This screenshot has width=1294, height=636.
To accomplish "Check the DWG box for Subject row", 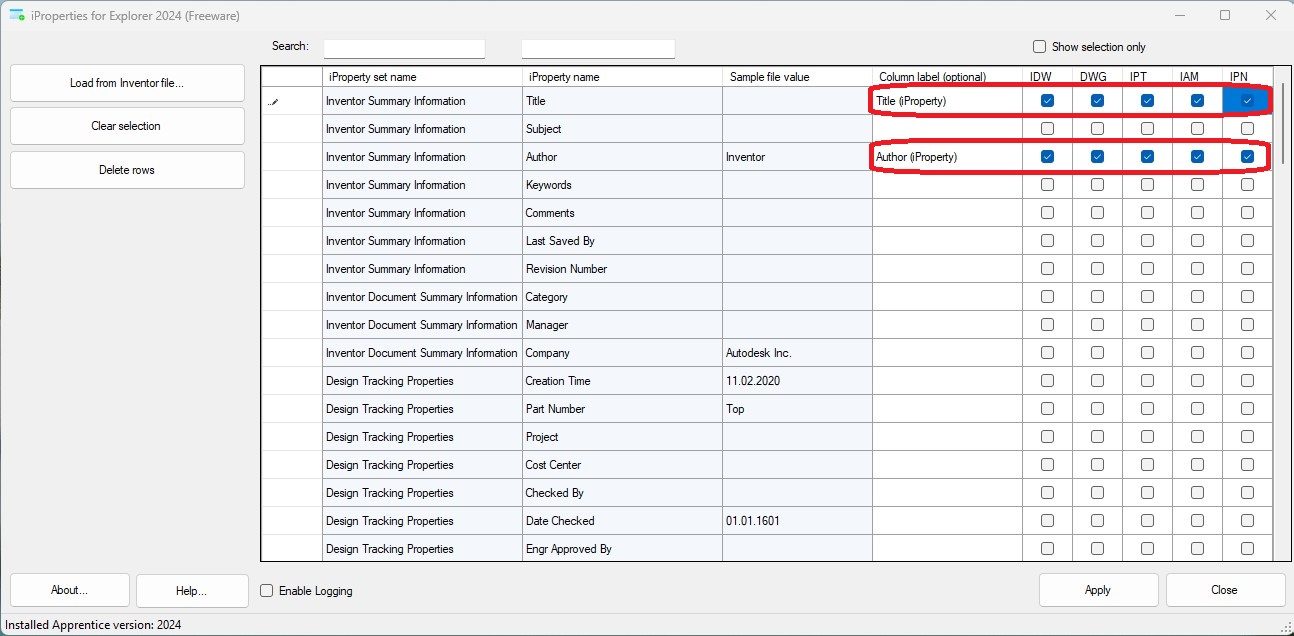I will point(1097,129).
